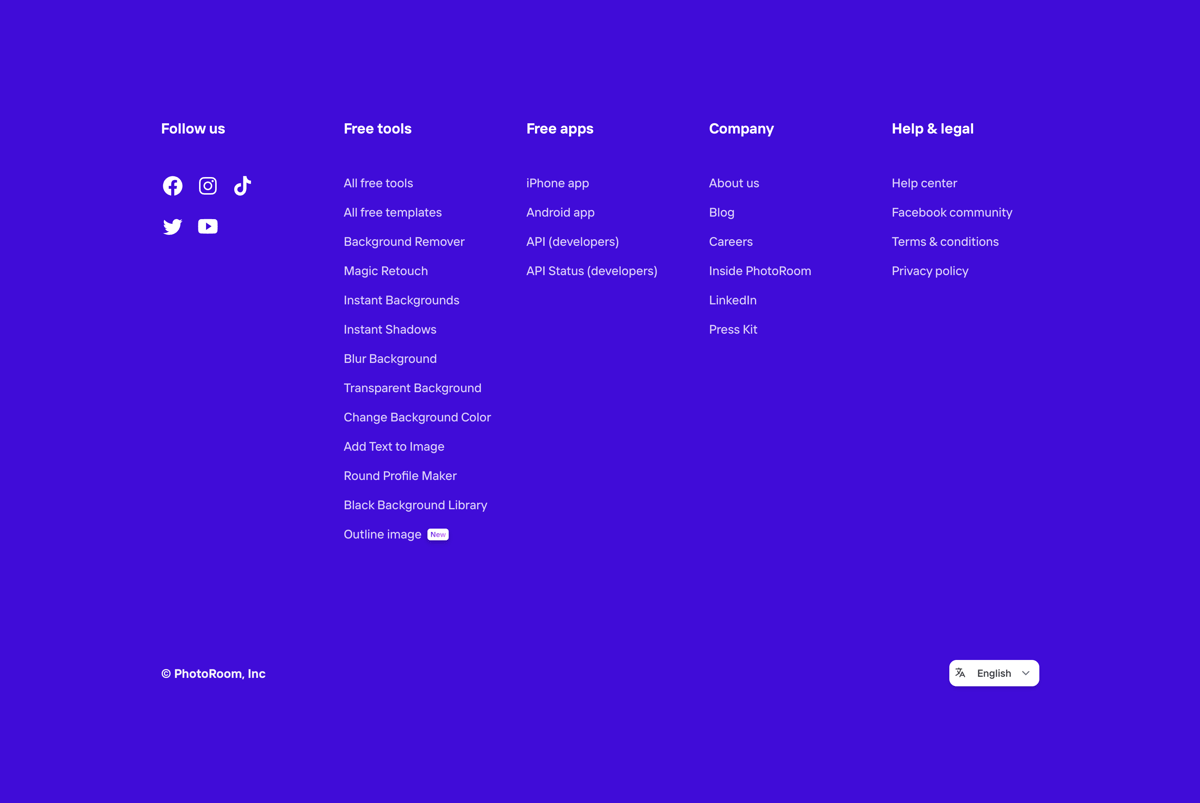View the Privacy policy

tap(930, 270)
